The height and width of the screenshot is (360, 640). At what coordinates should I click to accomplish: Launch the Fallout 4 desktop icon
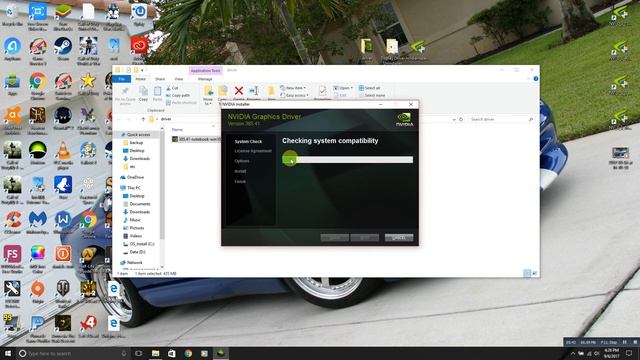88,151
